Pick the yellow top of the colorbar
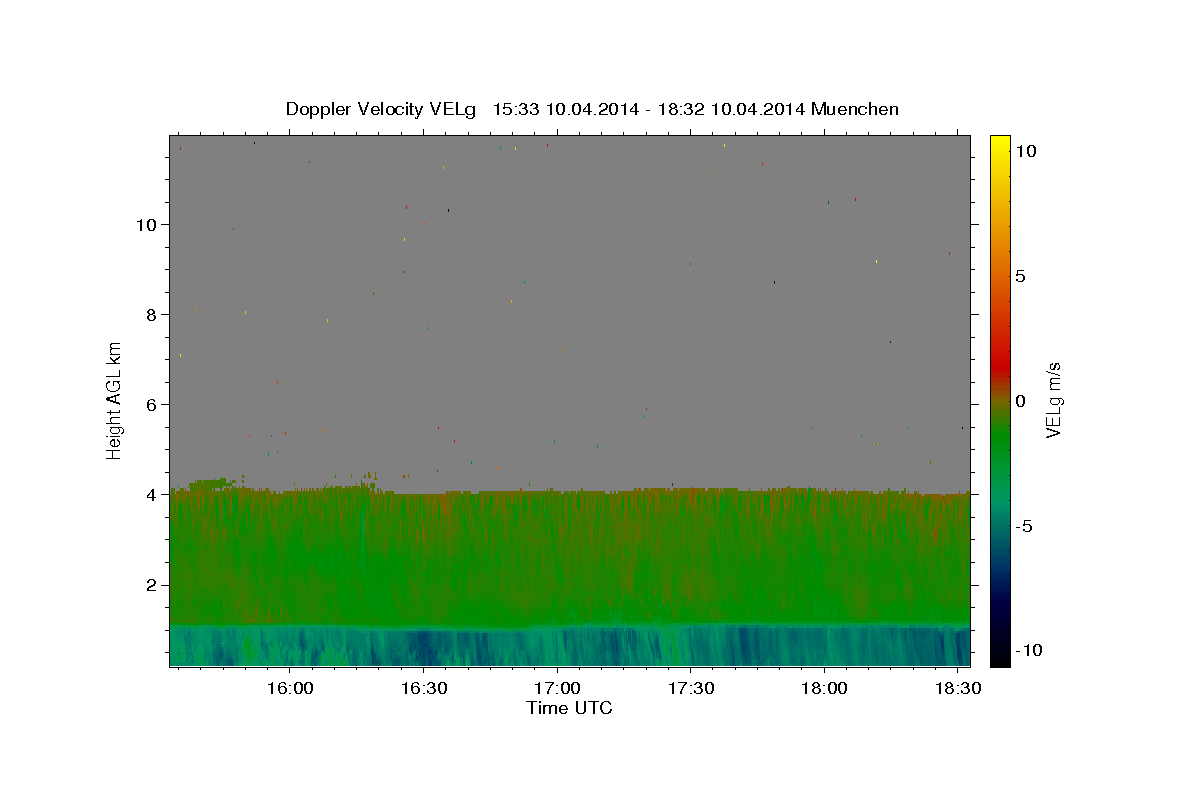The height and width of the screenshot is (800, 1200). pos(1000,145)
